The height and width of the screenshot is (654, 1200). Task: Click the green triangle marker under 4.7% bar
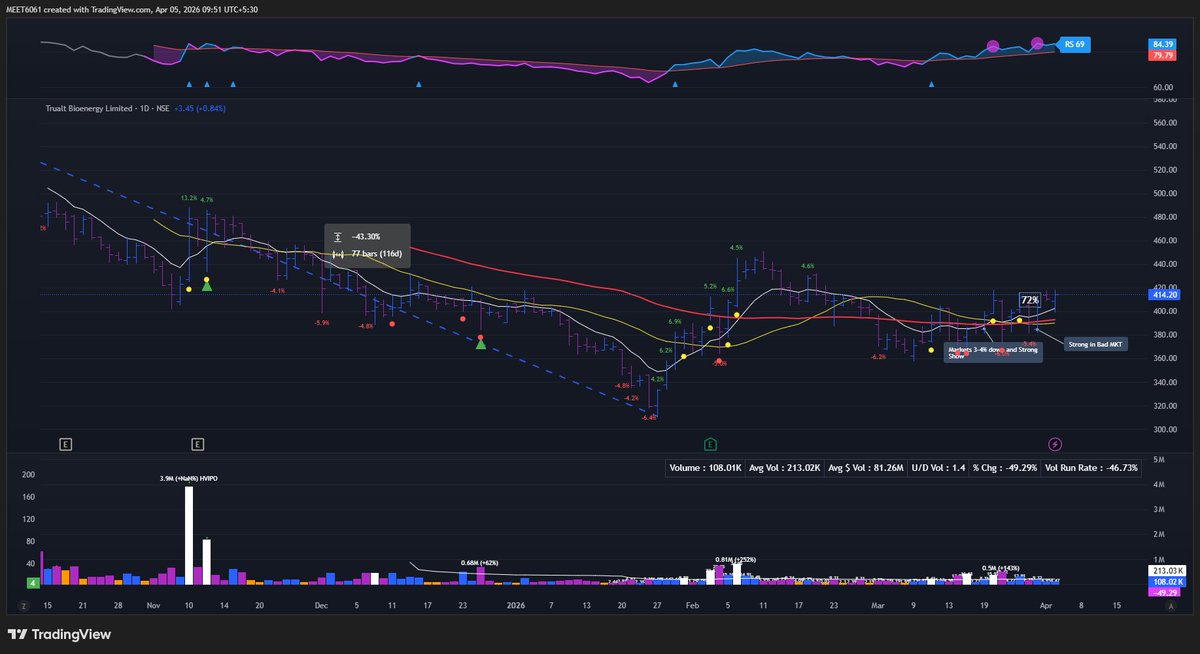click(207, 286)
